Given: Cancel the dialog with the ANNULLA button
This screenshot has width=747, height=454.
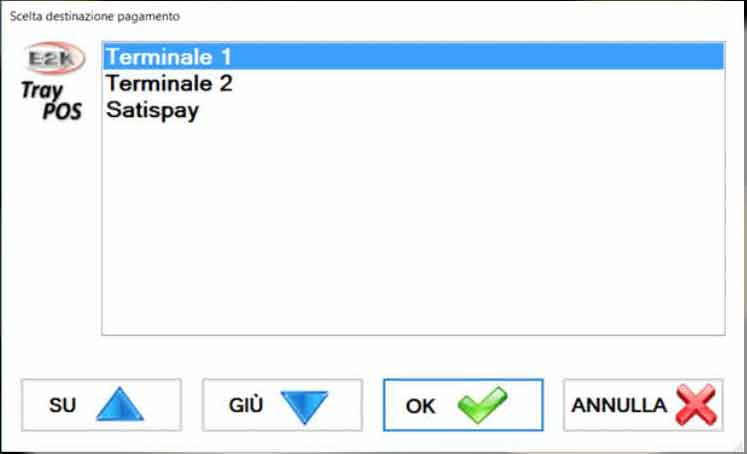Looking at the screenshot, I should pos(643,404).
